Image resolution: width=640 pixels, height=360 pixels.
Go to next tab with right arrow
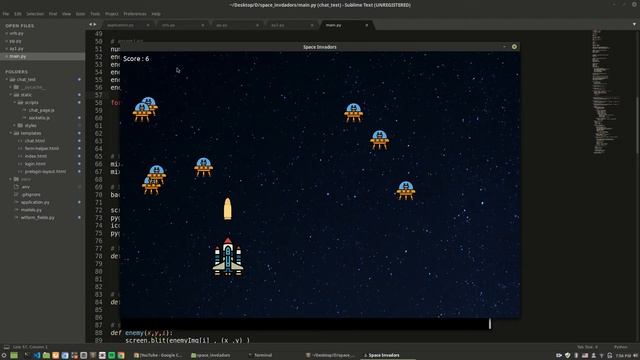[95, 25]
